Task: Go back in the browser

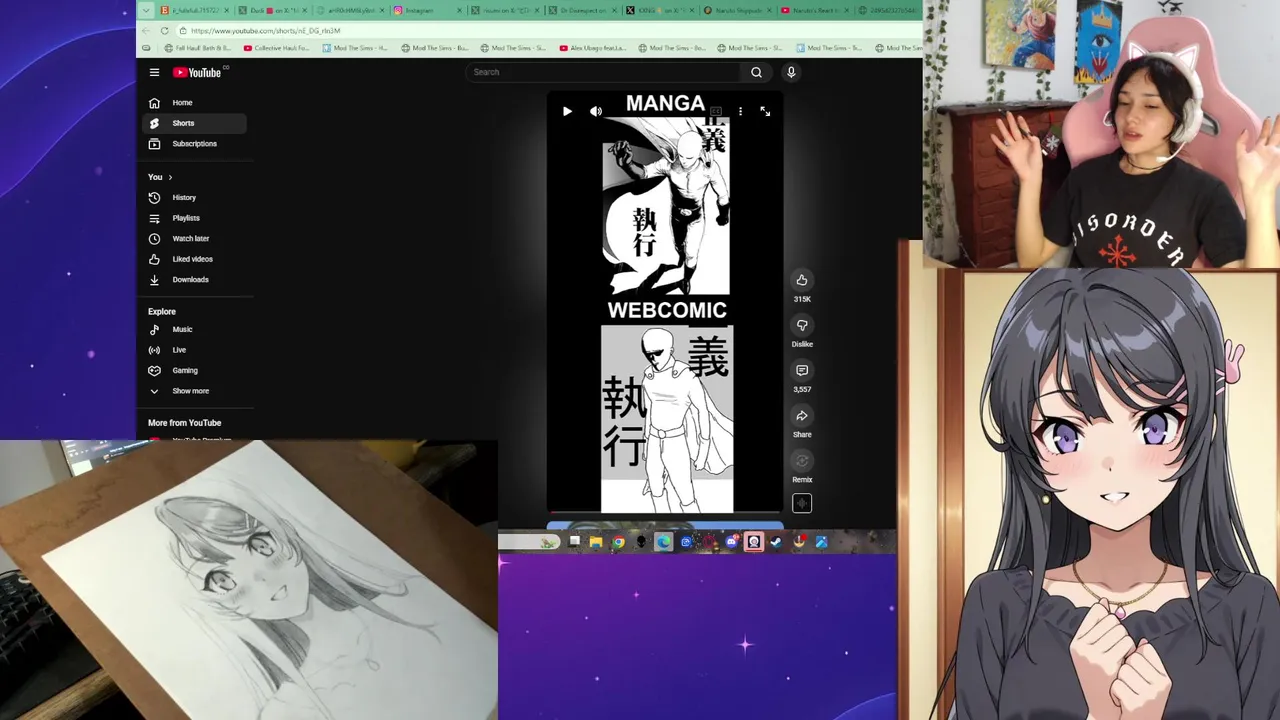Action: click(146, 31)
